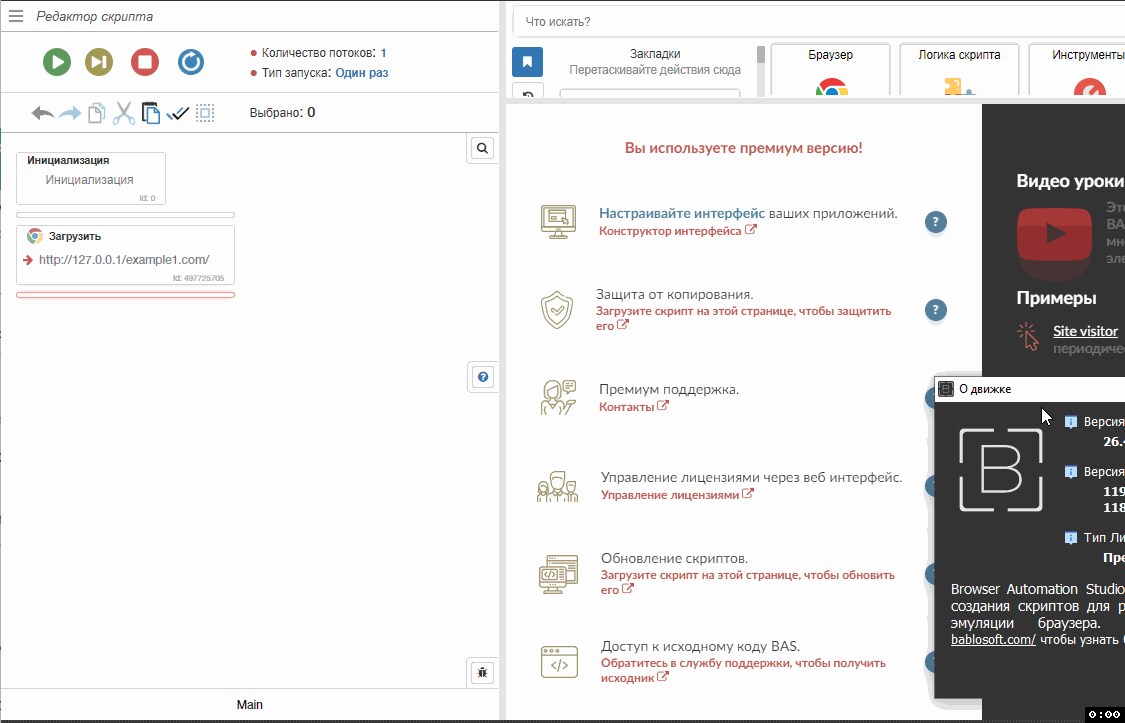Click the blue restart script icon
1125x723 pixels.
(x=191, y=62)
